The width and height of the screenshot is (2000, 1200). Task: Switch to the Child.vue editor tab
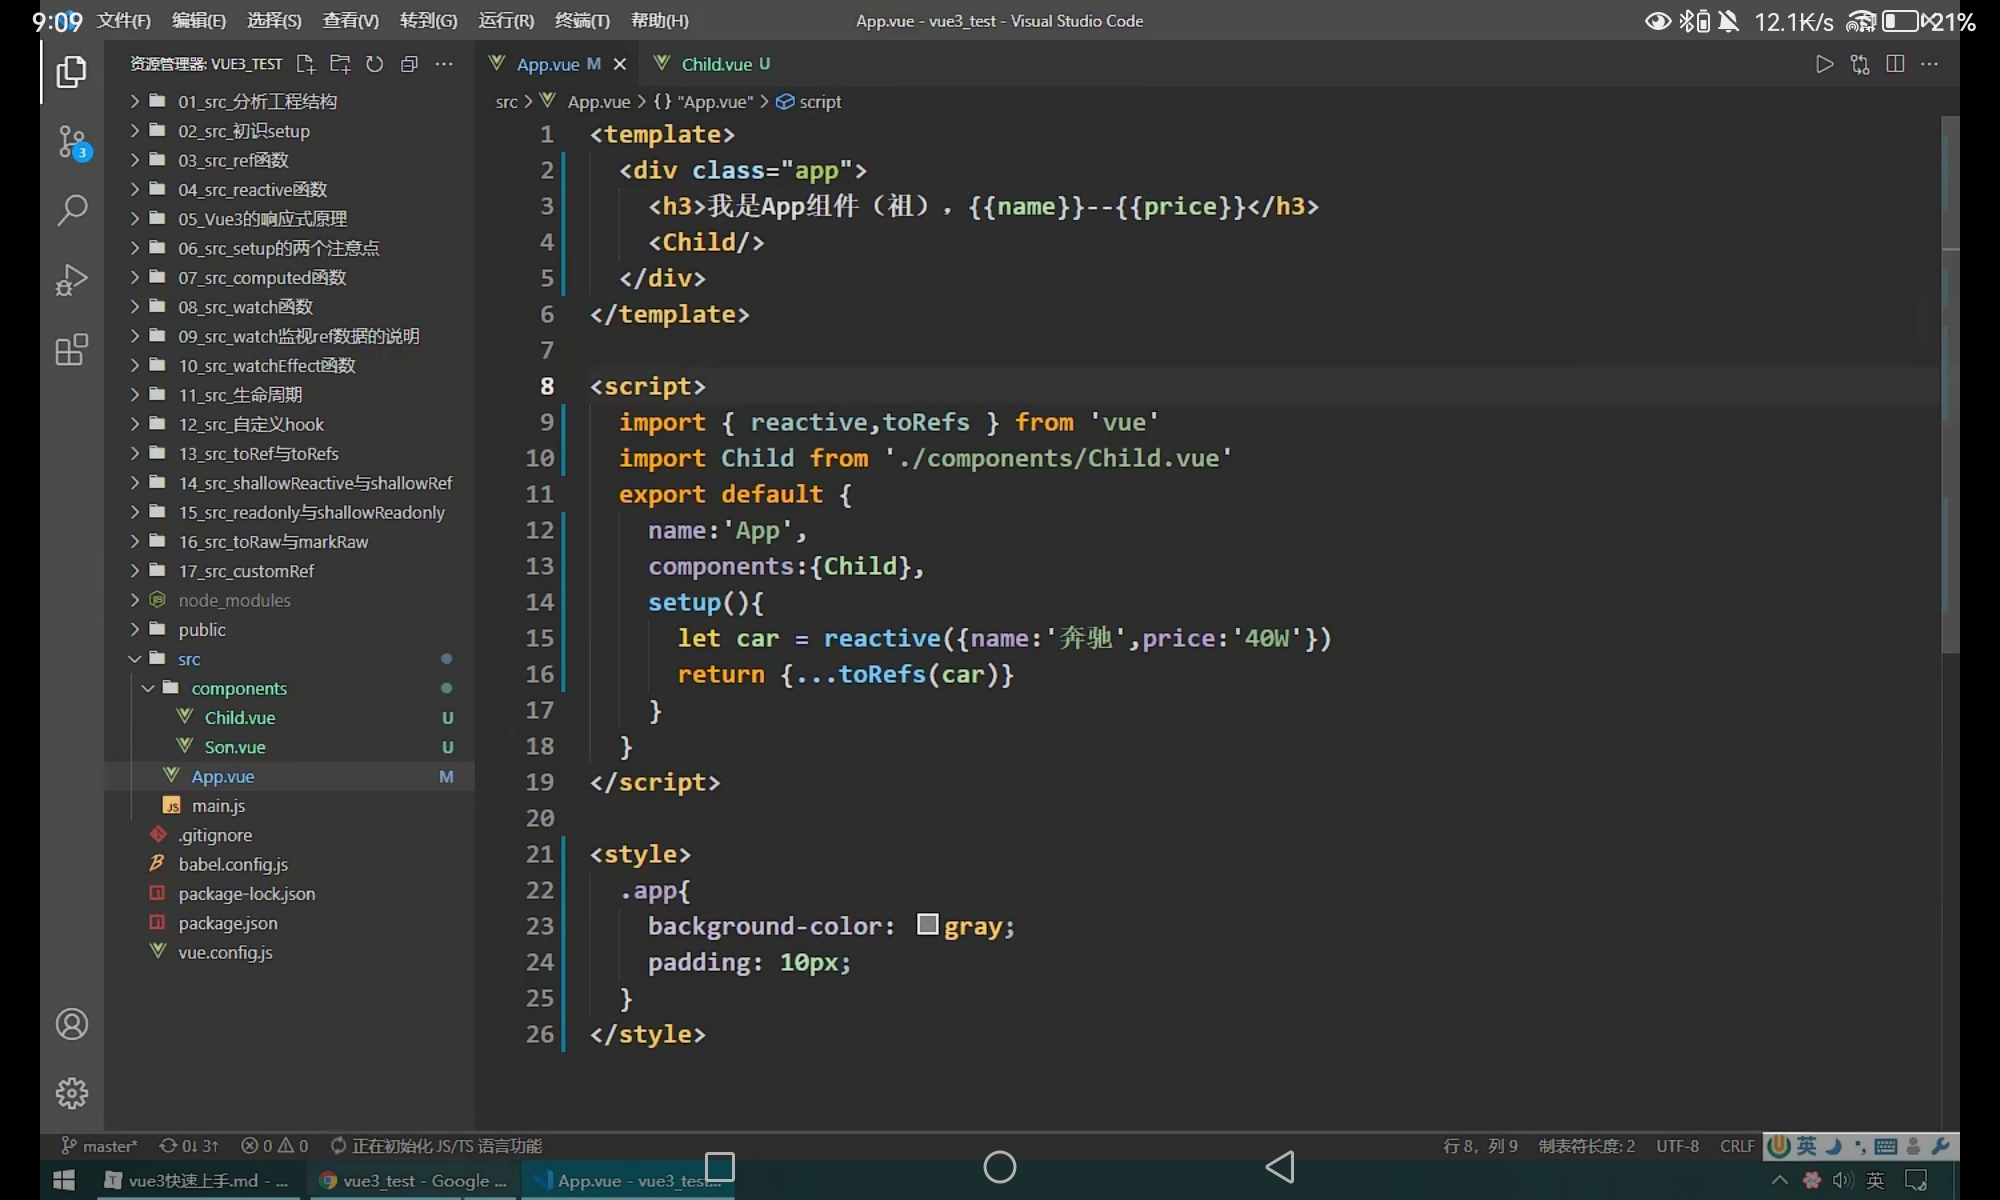715,64
